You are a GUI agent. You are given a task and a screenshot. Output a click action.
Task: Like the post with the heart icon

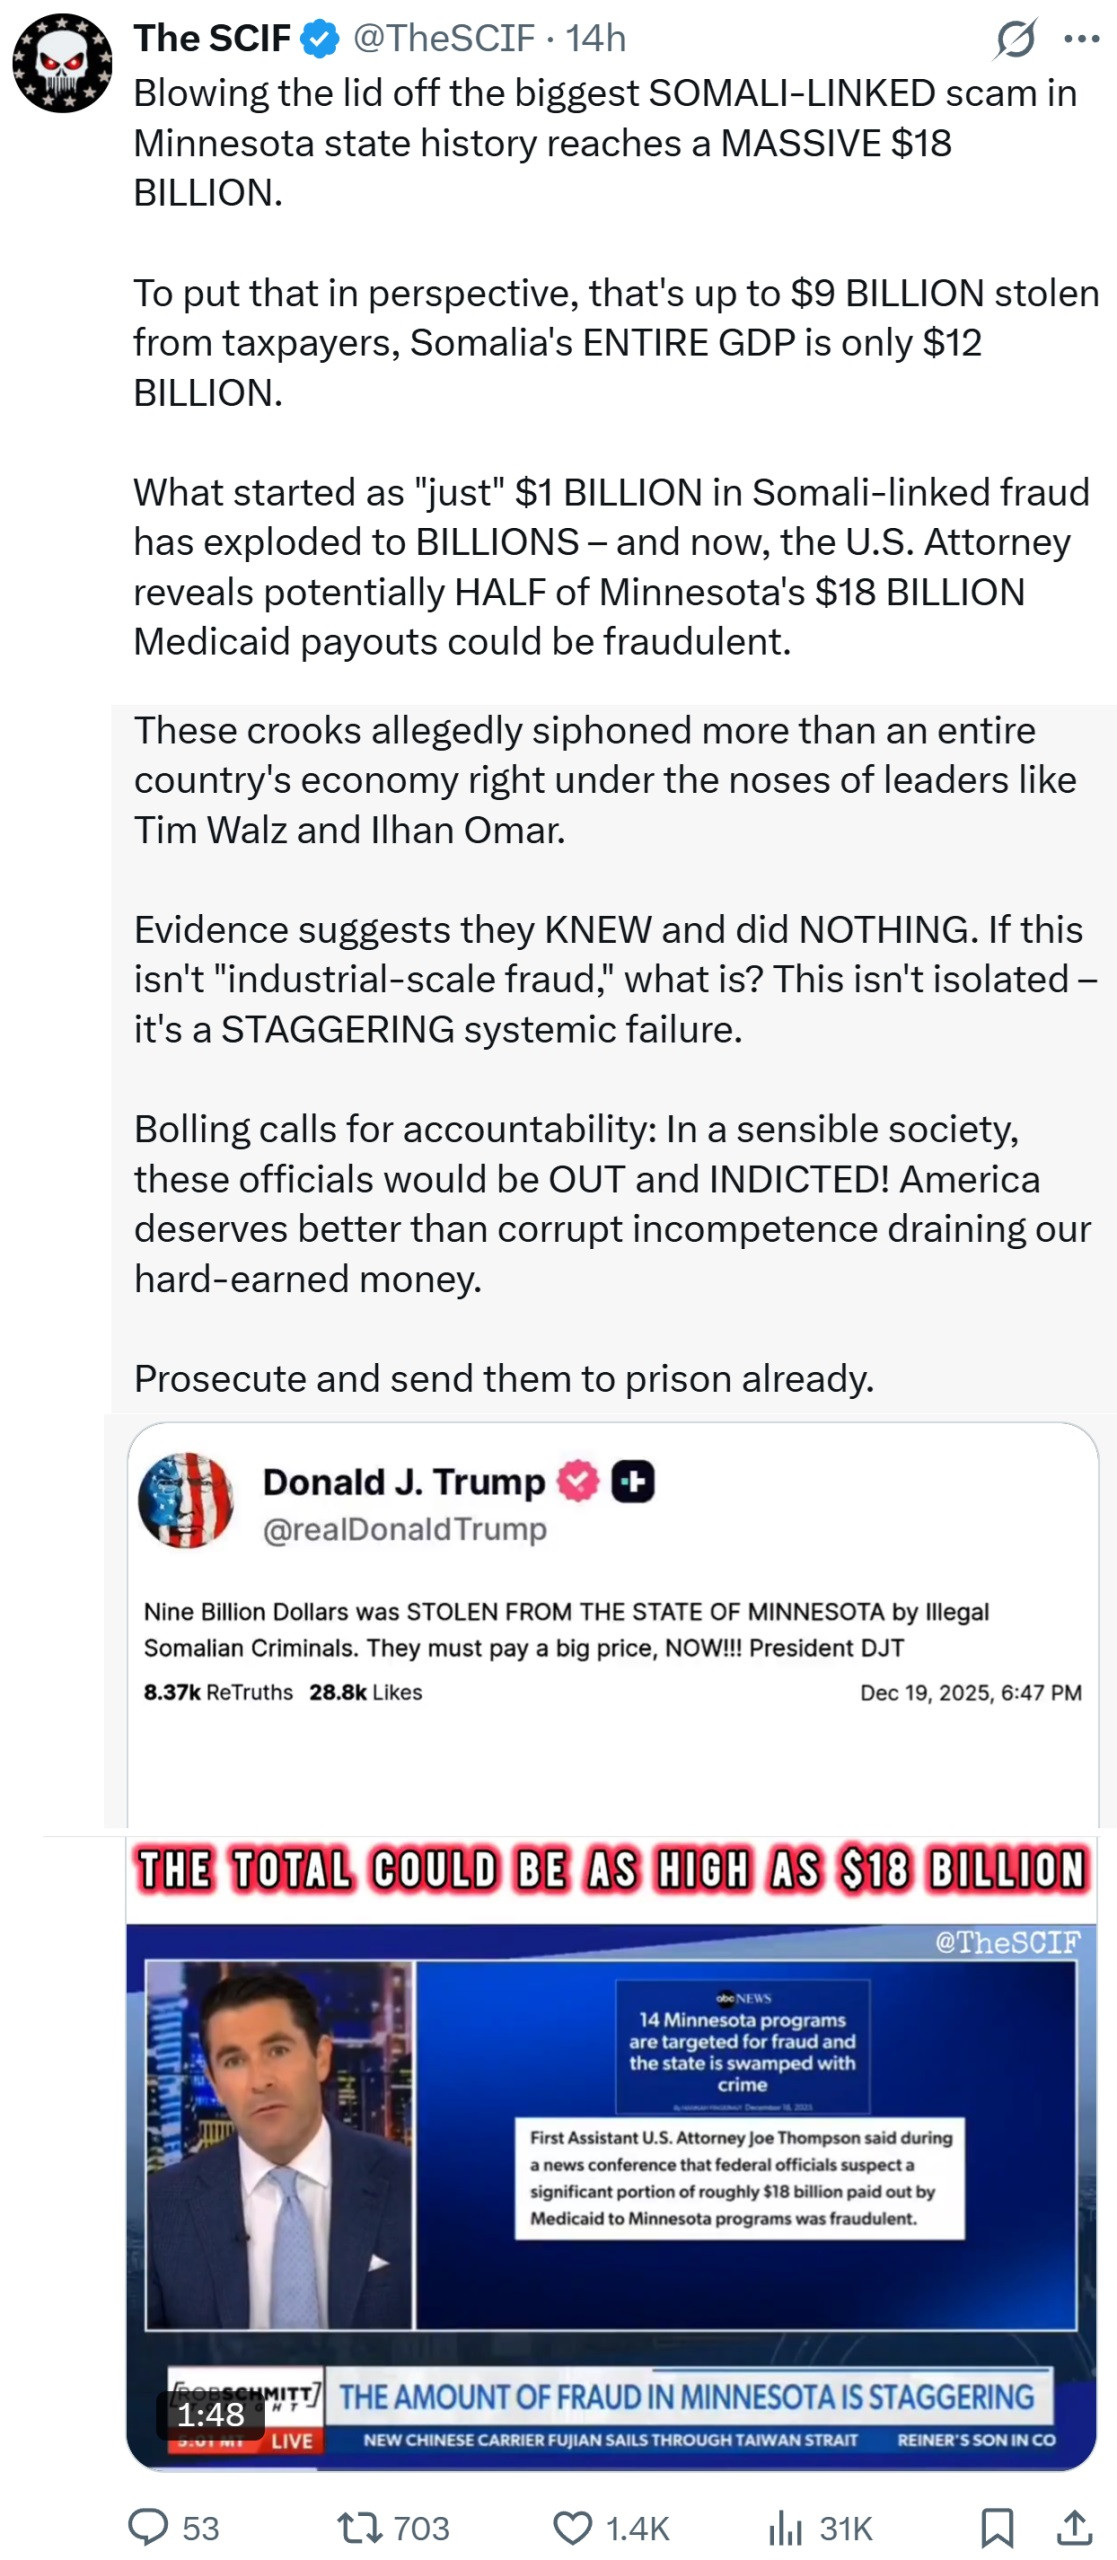coord(572,2526)
